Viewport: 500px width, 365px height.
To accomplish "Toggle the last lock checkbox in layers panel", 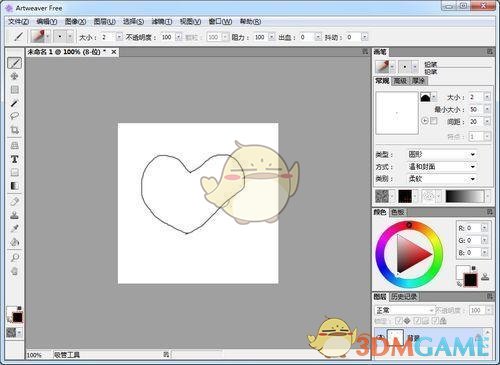I will (435, 321).
